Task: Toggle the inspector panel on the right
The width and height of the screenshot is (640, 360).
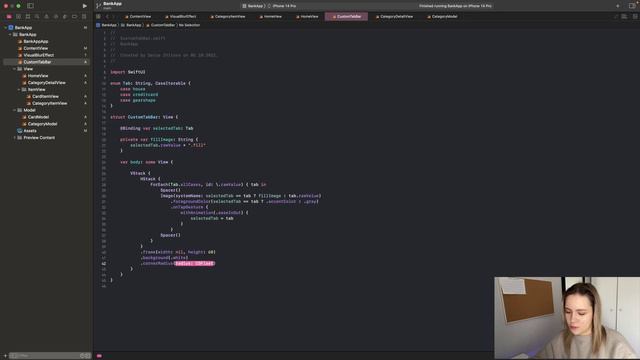Action: click(x=633, y=6)
